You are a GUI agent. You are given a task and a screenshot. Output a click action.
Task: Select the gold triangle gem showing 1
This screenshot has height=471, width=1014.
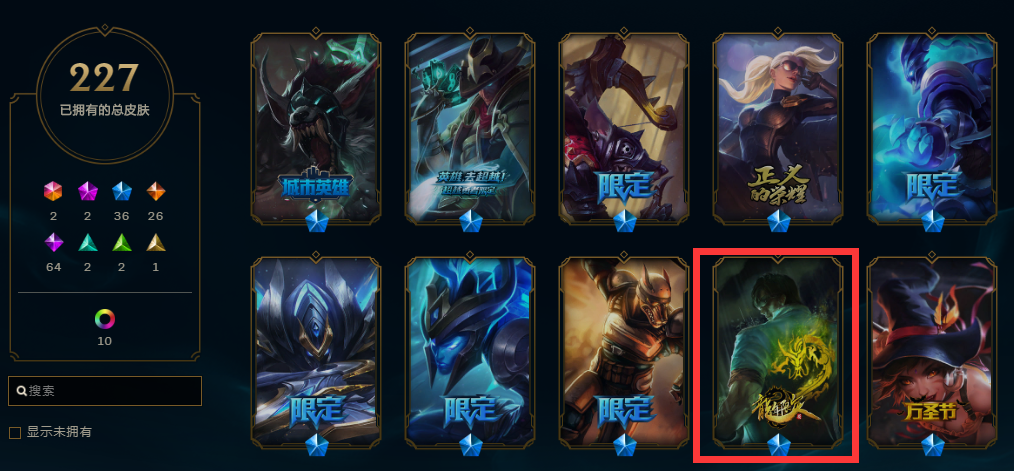click(155, 243)
